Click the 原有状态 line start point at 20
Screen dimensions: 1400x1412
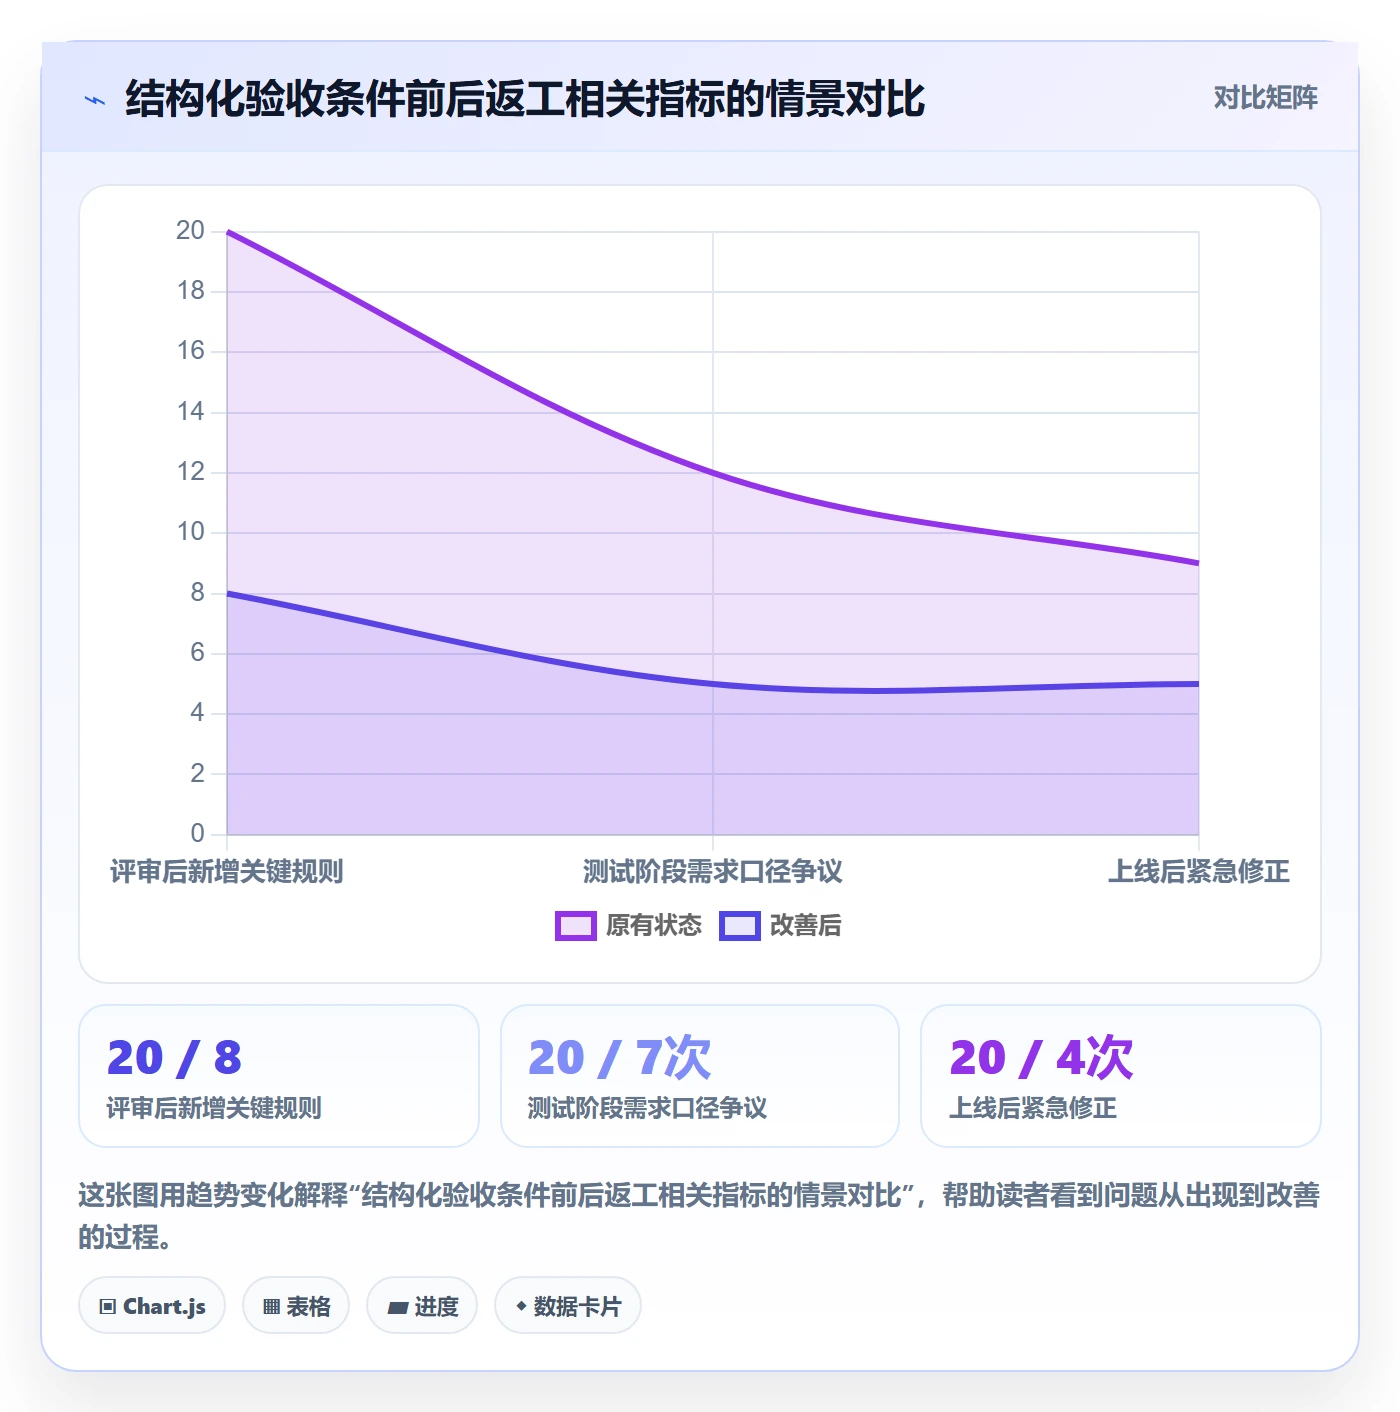[228, 232]
